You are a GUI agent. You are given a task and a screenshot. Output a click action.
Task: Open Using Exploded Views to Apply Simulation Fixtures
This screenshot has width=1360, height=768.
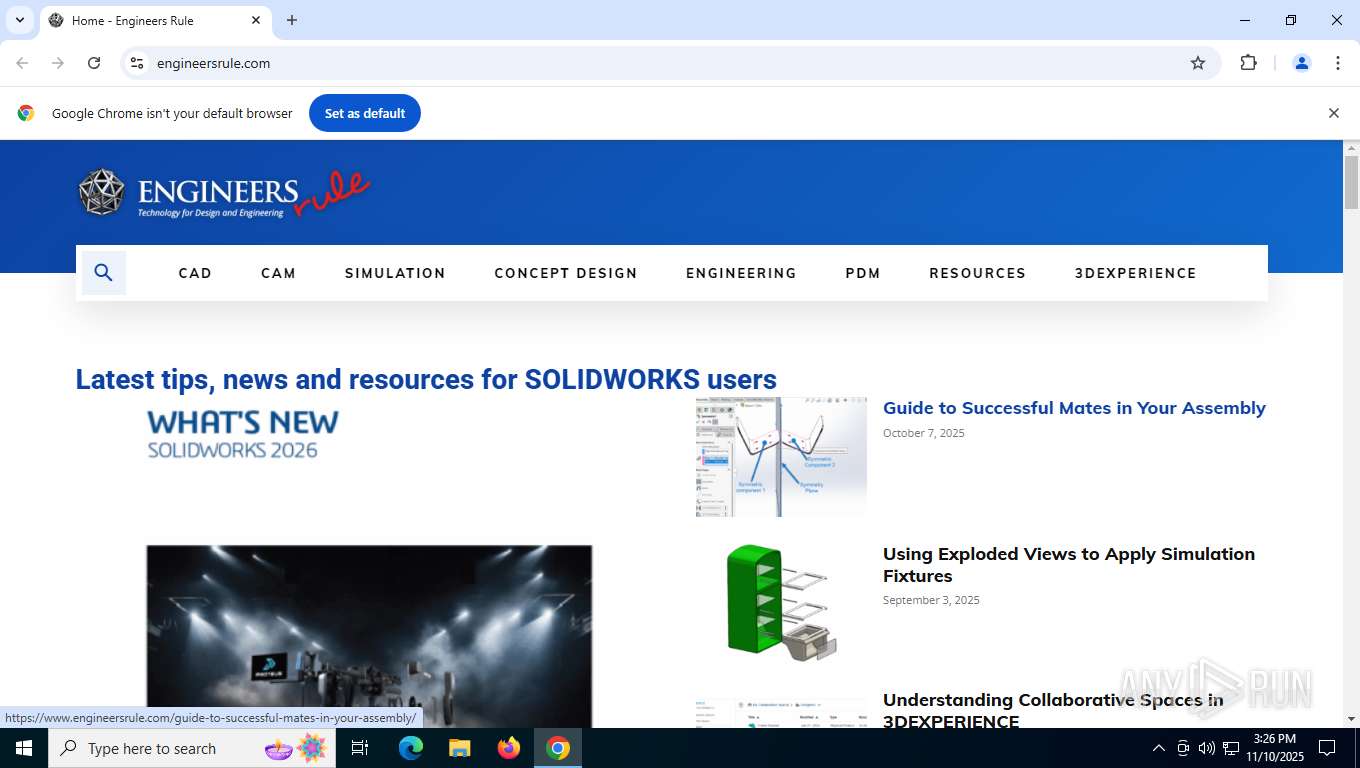click(x=1068, y=565)
